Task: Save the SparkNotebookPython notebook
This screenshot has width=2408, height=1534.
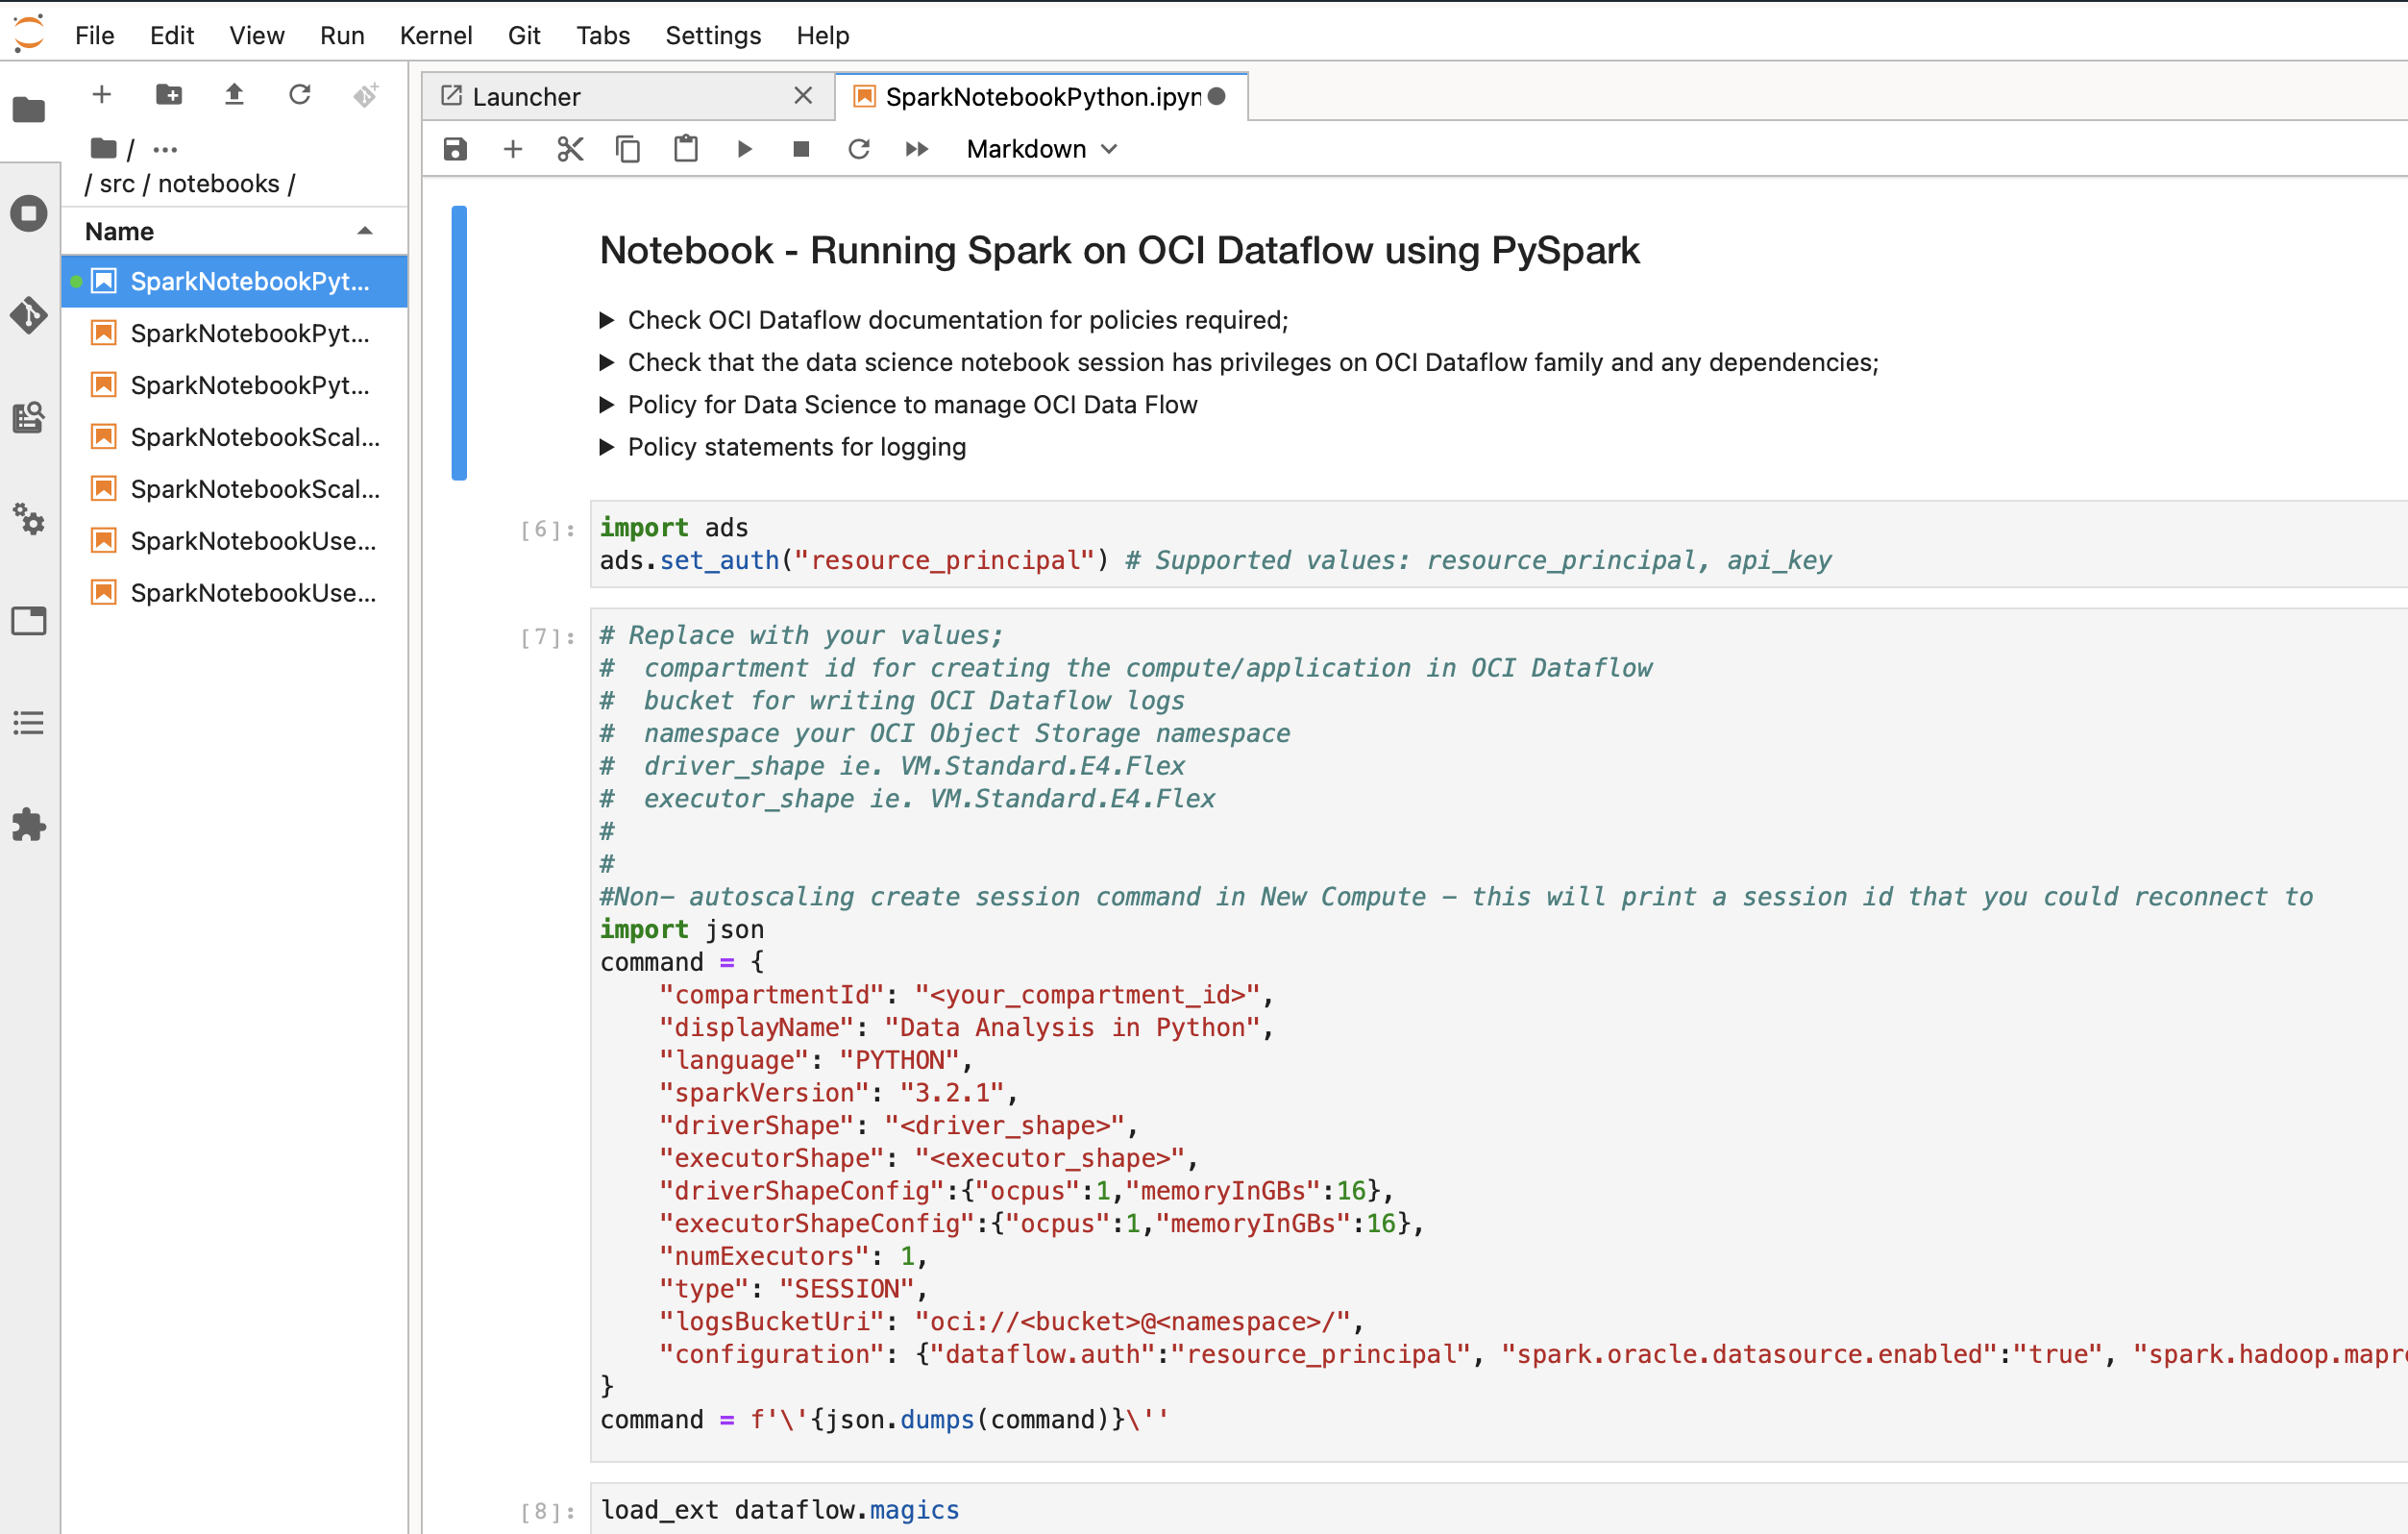Action: pyautogui.click(x=455, y=148)
